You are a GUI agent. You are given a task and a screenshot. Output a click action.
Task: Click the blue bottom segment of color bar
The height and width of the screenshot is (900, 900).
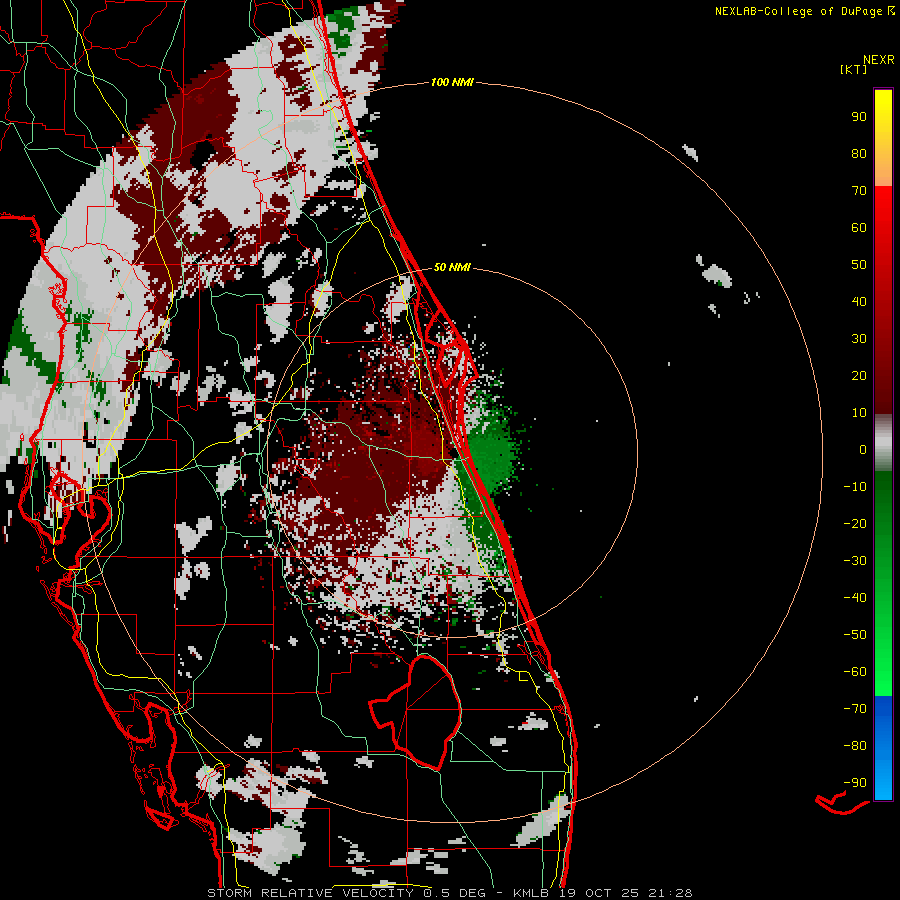[883, 747]
